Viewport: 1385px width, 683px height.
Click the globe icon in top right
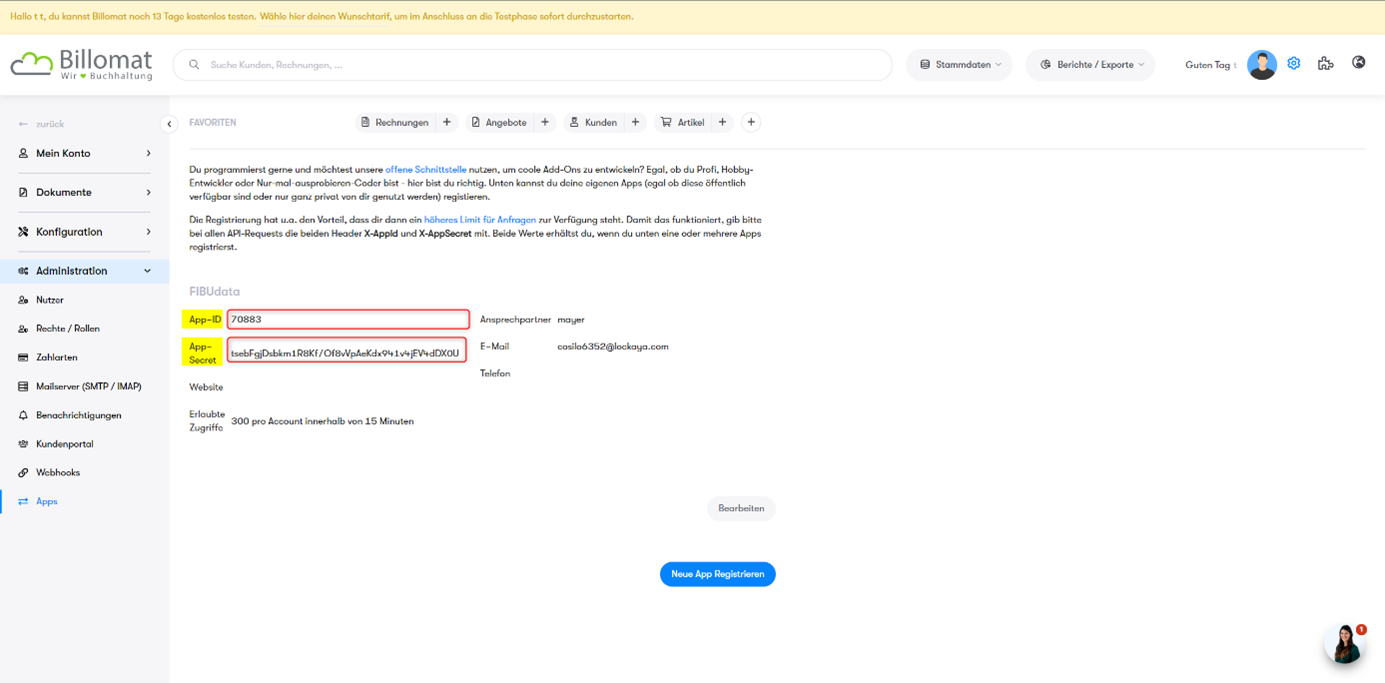pos(1358,62)
